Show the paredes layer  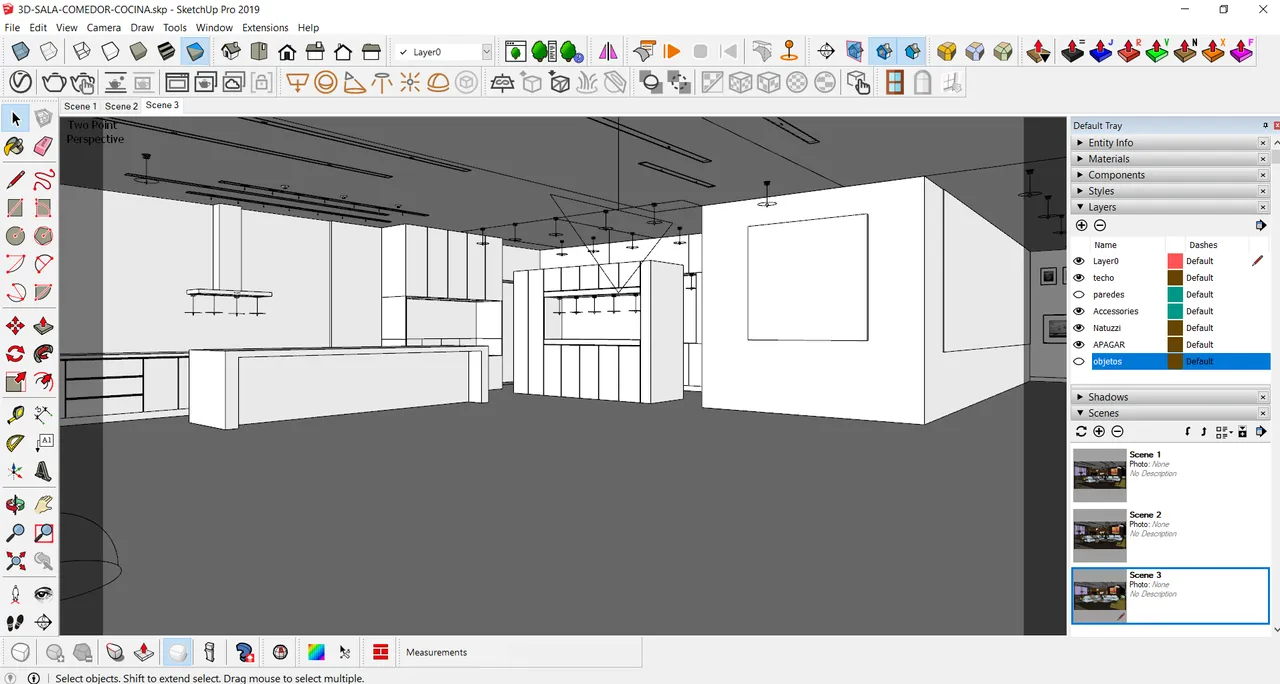(1079, 295)
